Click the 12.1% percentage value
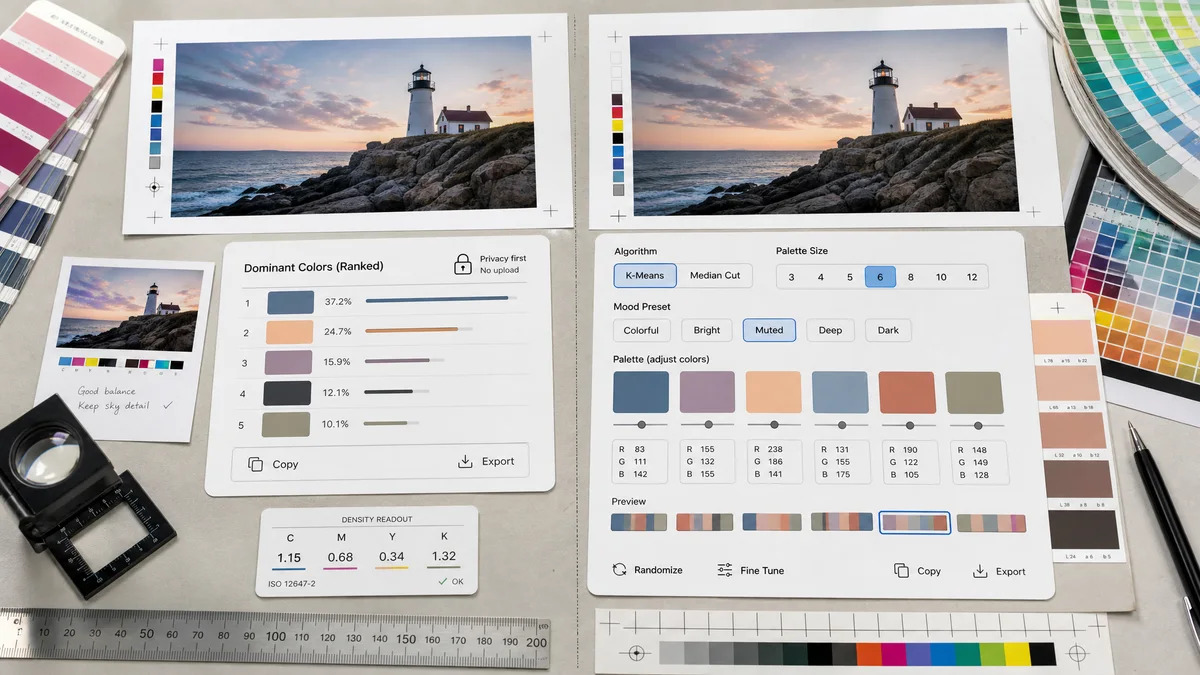 [336, 393]
